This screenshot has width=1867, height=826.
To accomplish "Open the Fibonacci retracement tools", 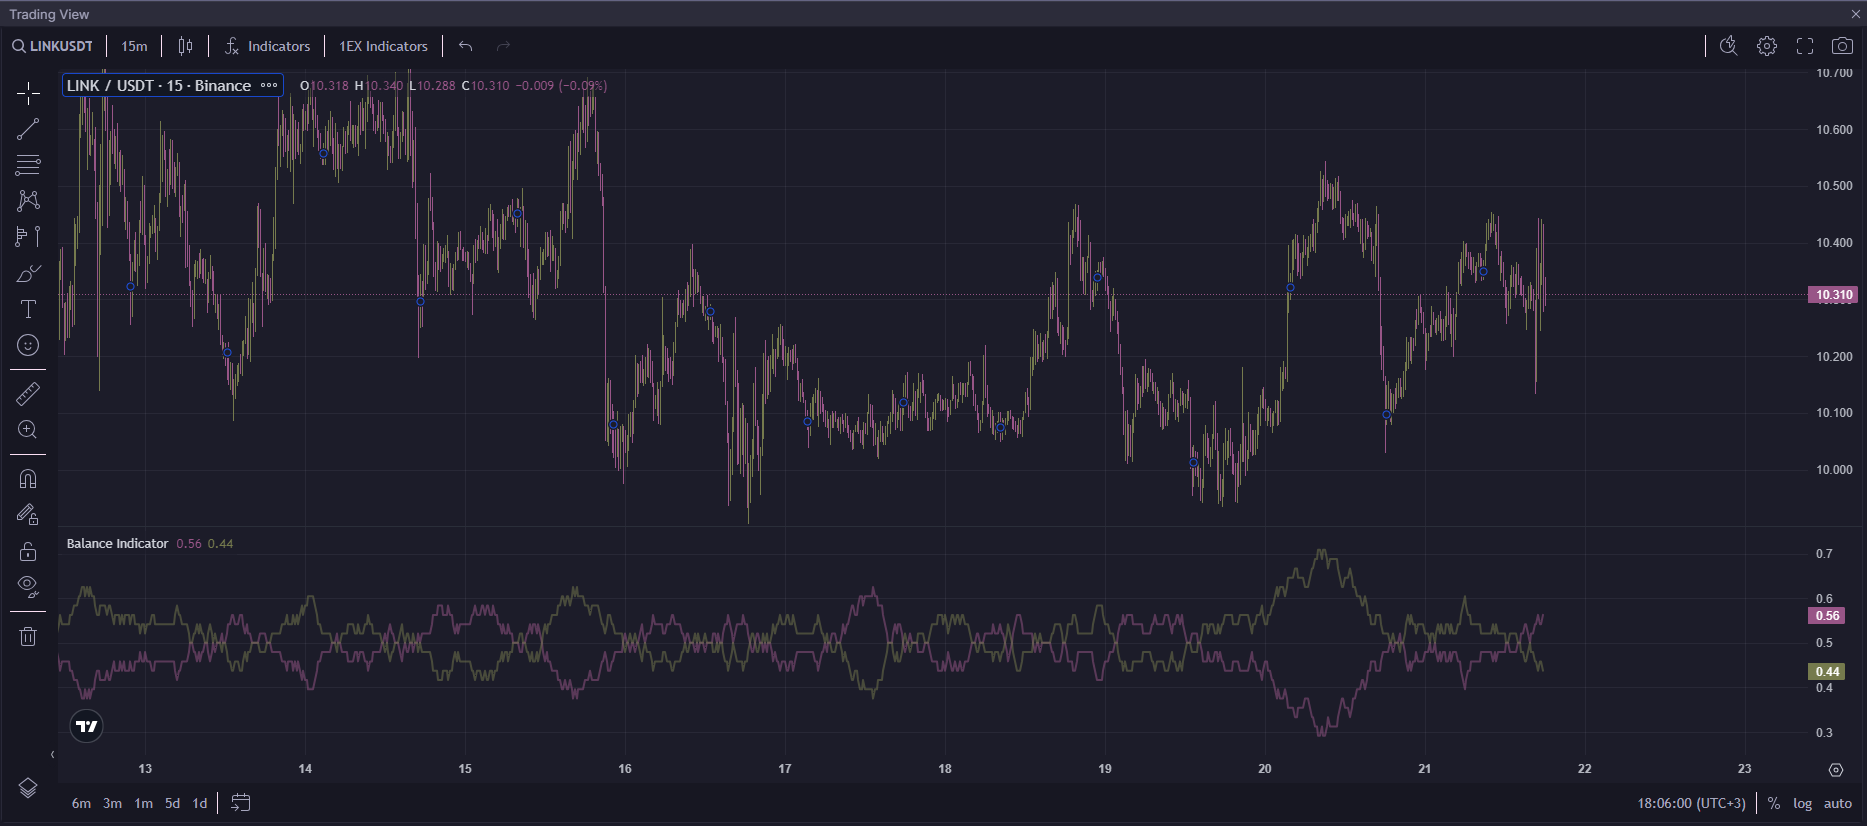I will point(28,165).
